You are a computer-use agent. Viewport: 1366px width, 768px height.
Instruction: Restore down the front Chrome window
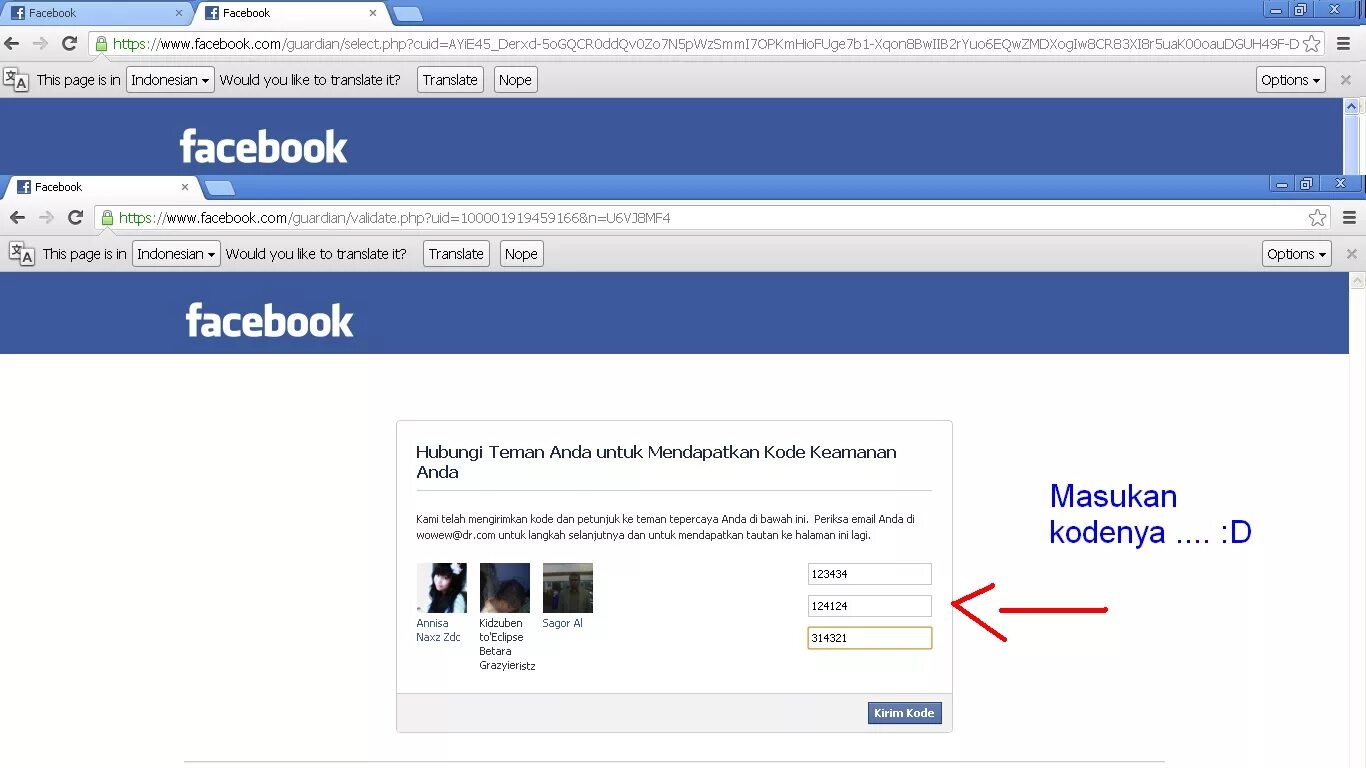tap(1307, 183)
